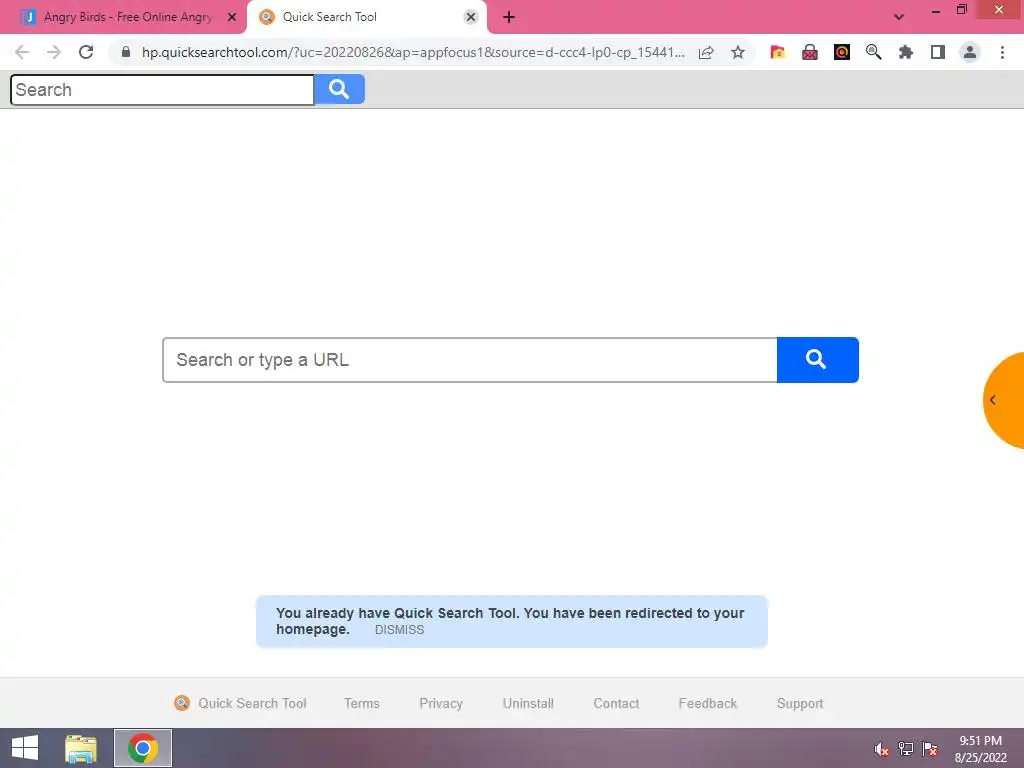Viewport: 1024px width, 768px height.
Task: Open the Terms footer link
Action: (x=362, y=703)
